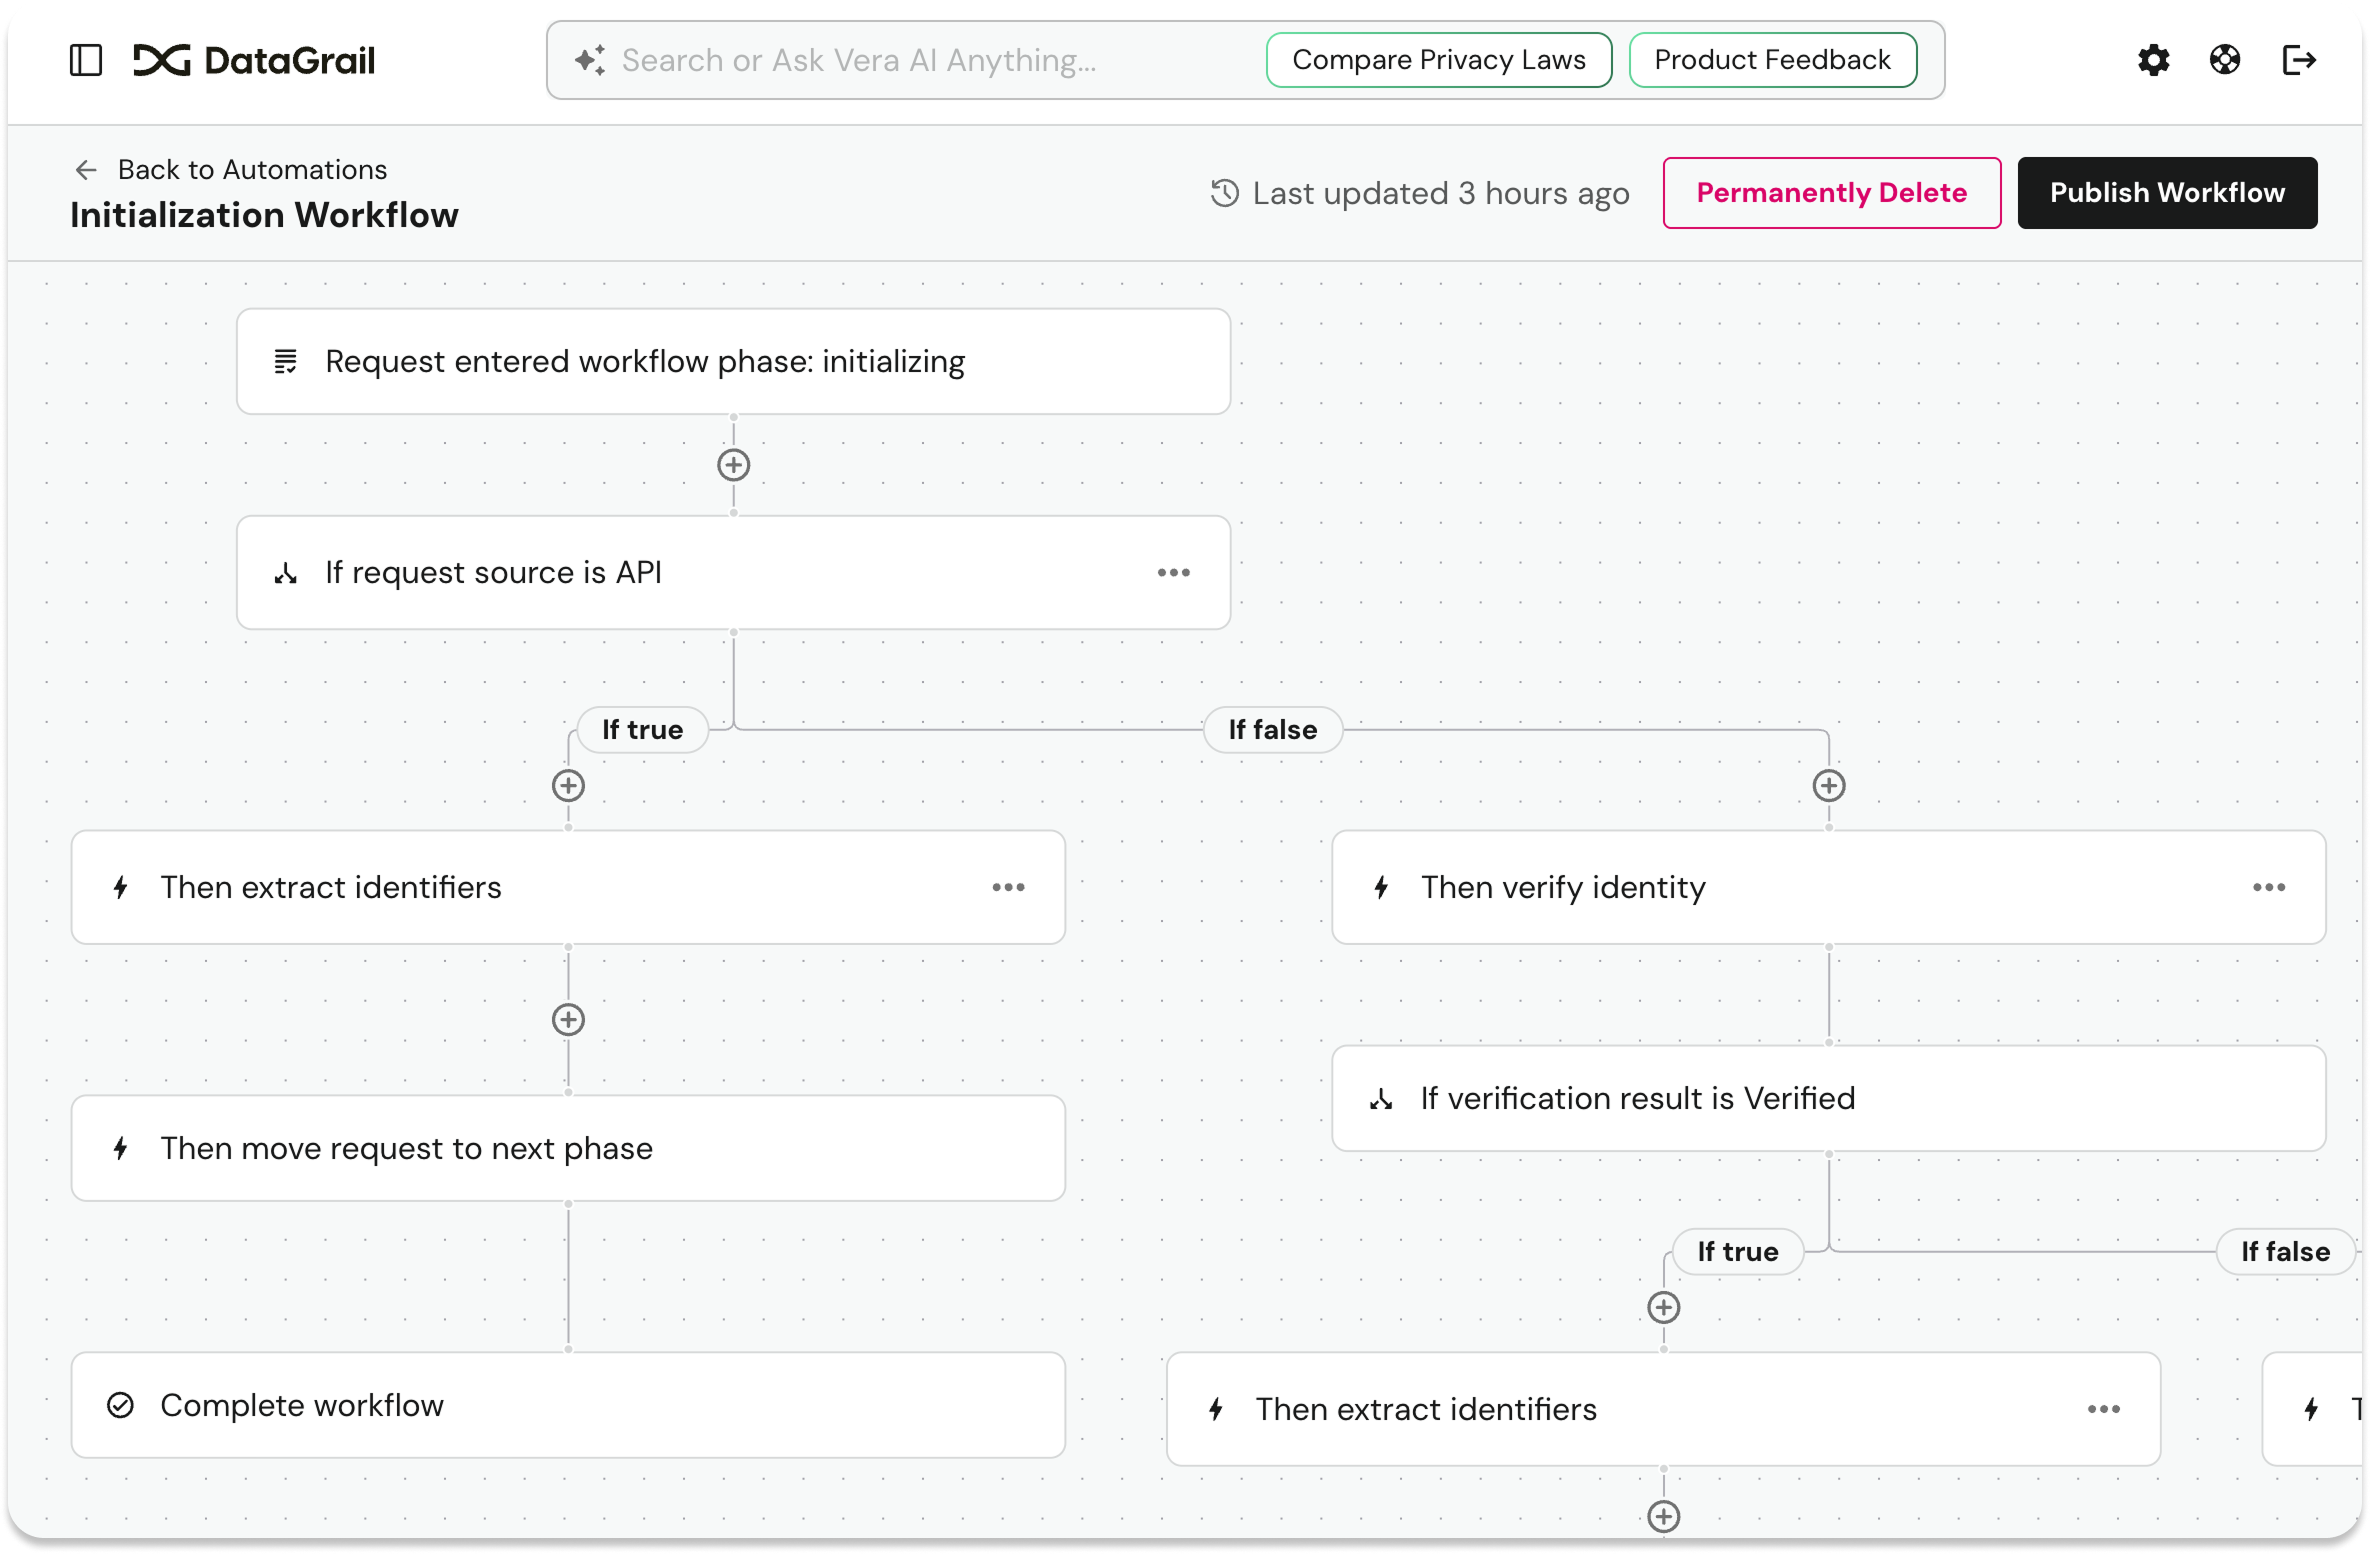This screenshot has width=2370, height=1554.
Task: Open the settings gear icon
Action: pos(2153,60)
